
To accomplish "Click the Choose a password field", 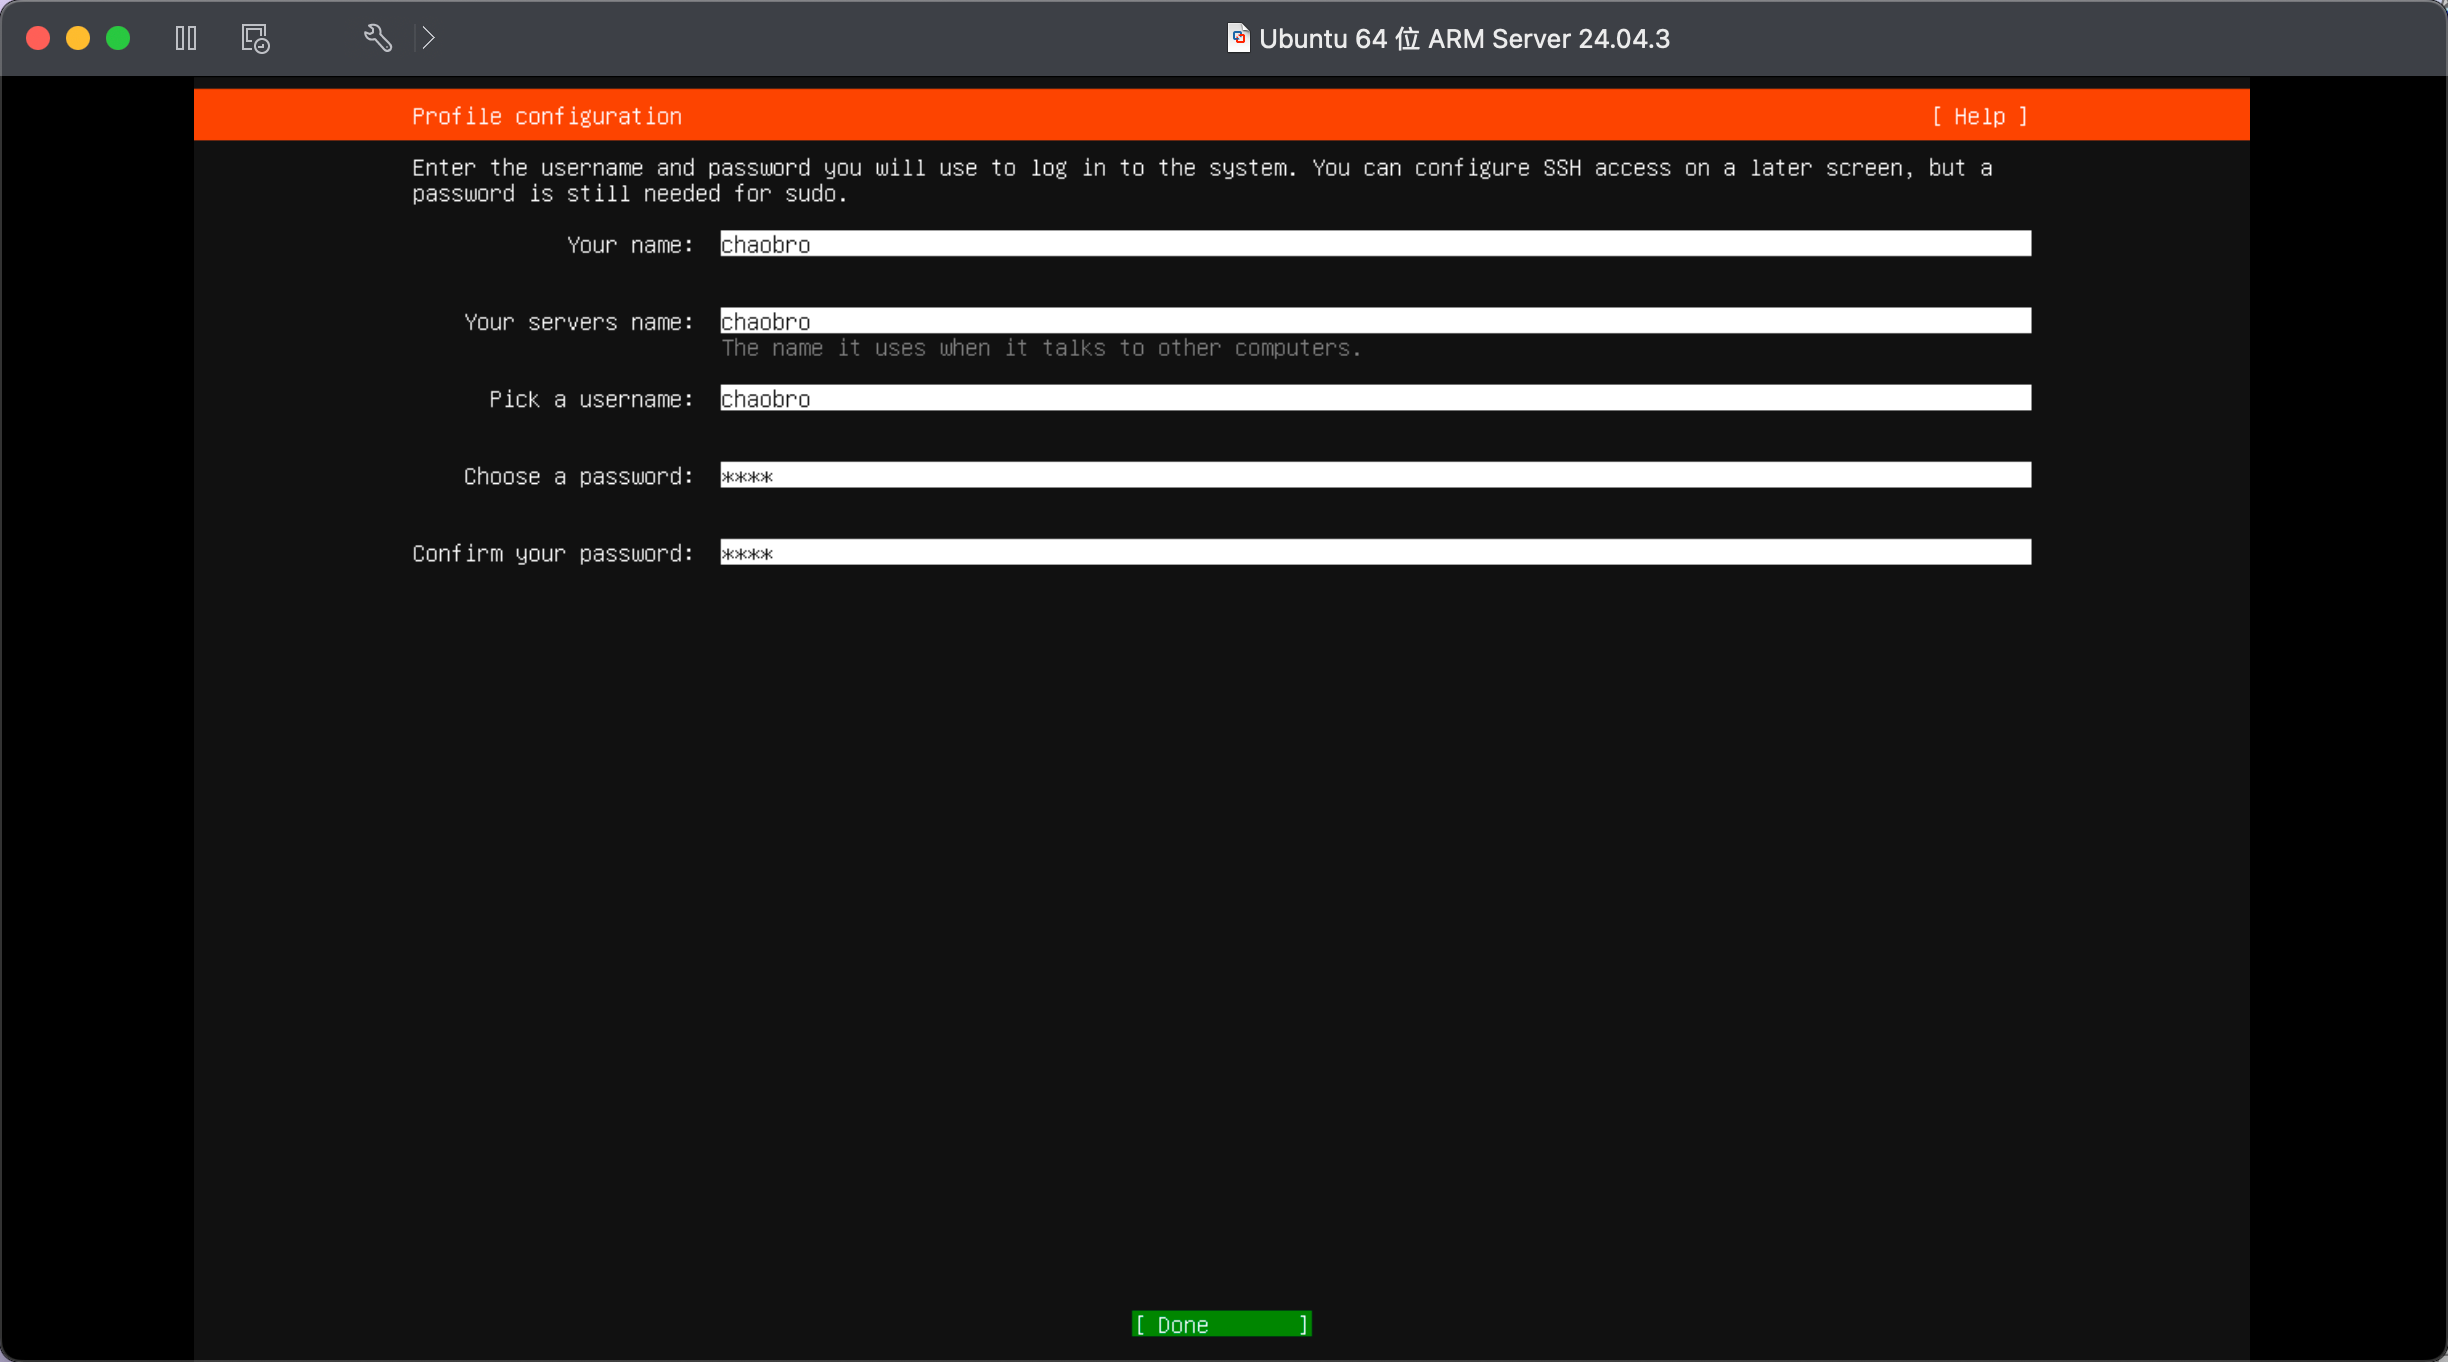I will coord(1375,475).
